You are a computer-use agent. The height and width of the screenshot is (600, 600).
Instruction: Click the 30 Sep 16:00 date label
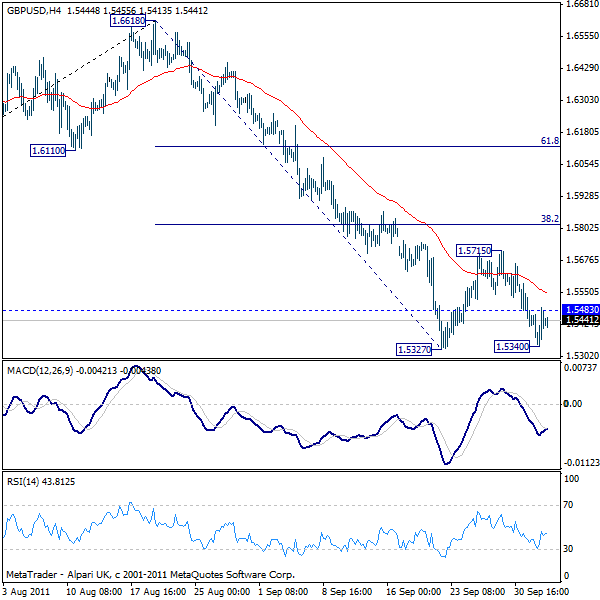click(542, 592)
